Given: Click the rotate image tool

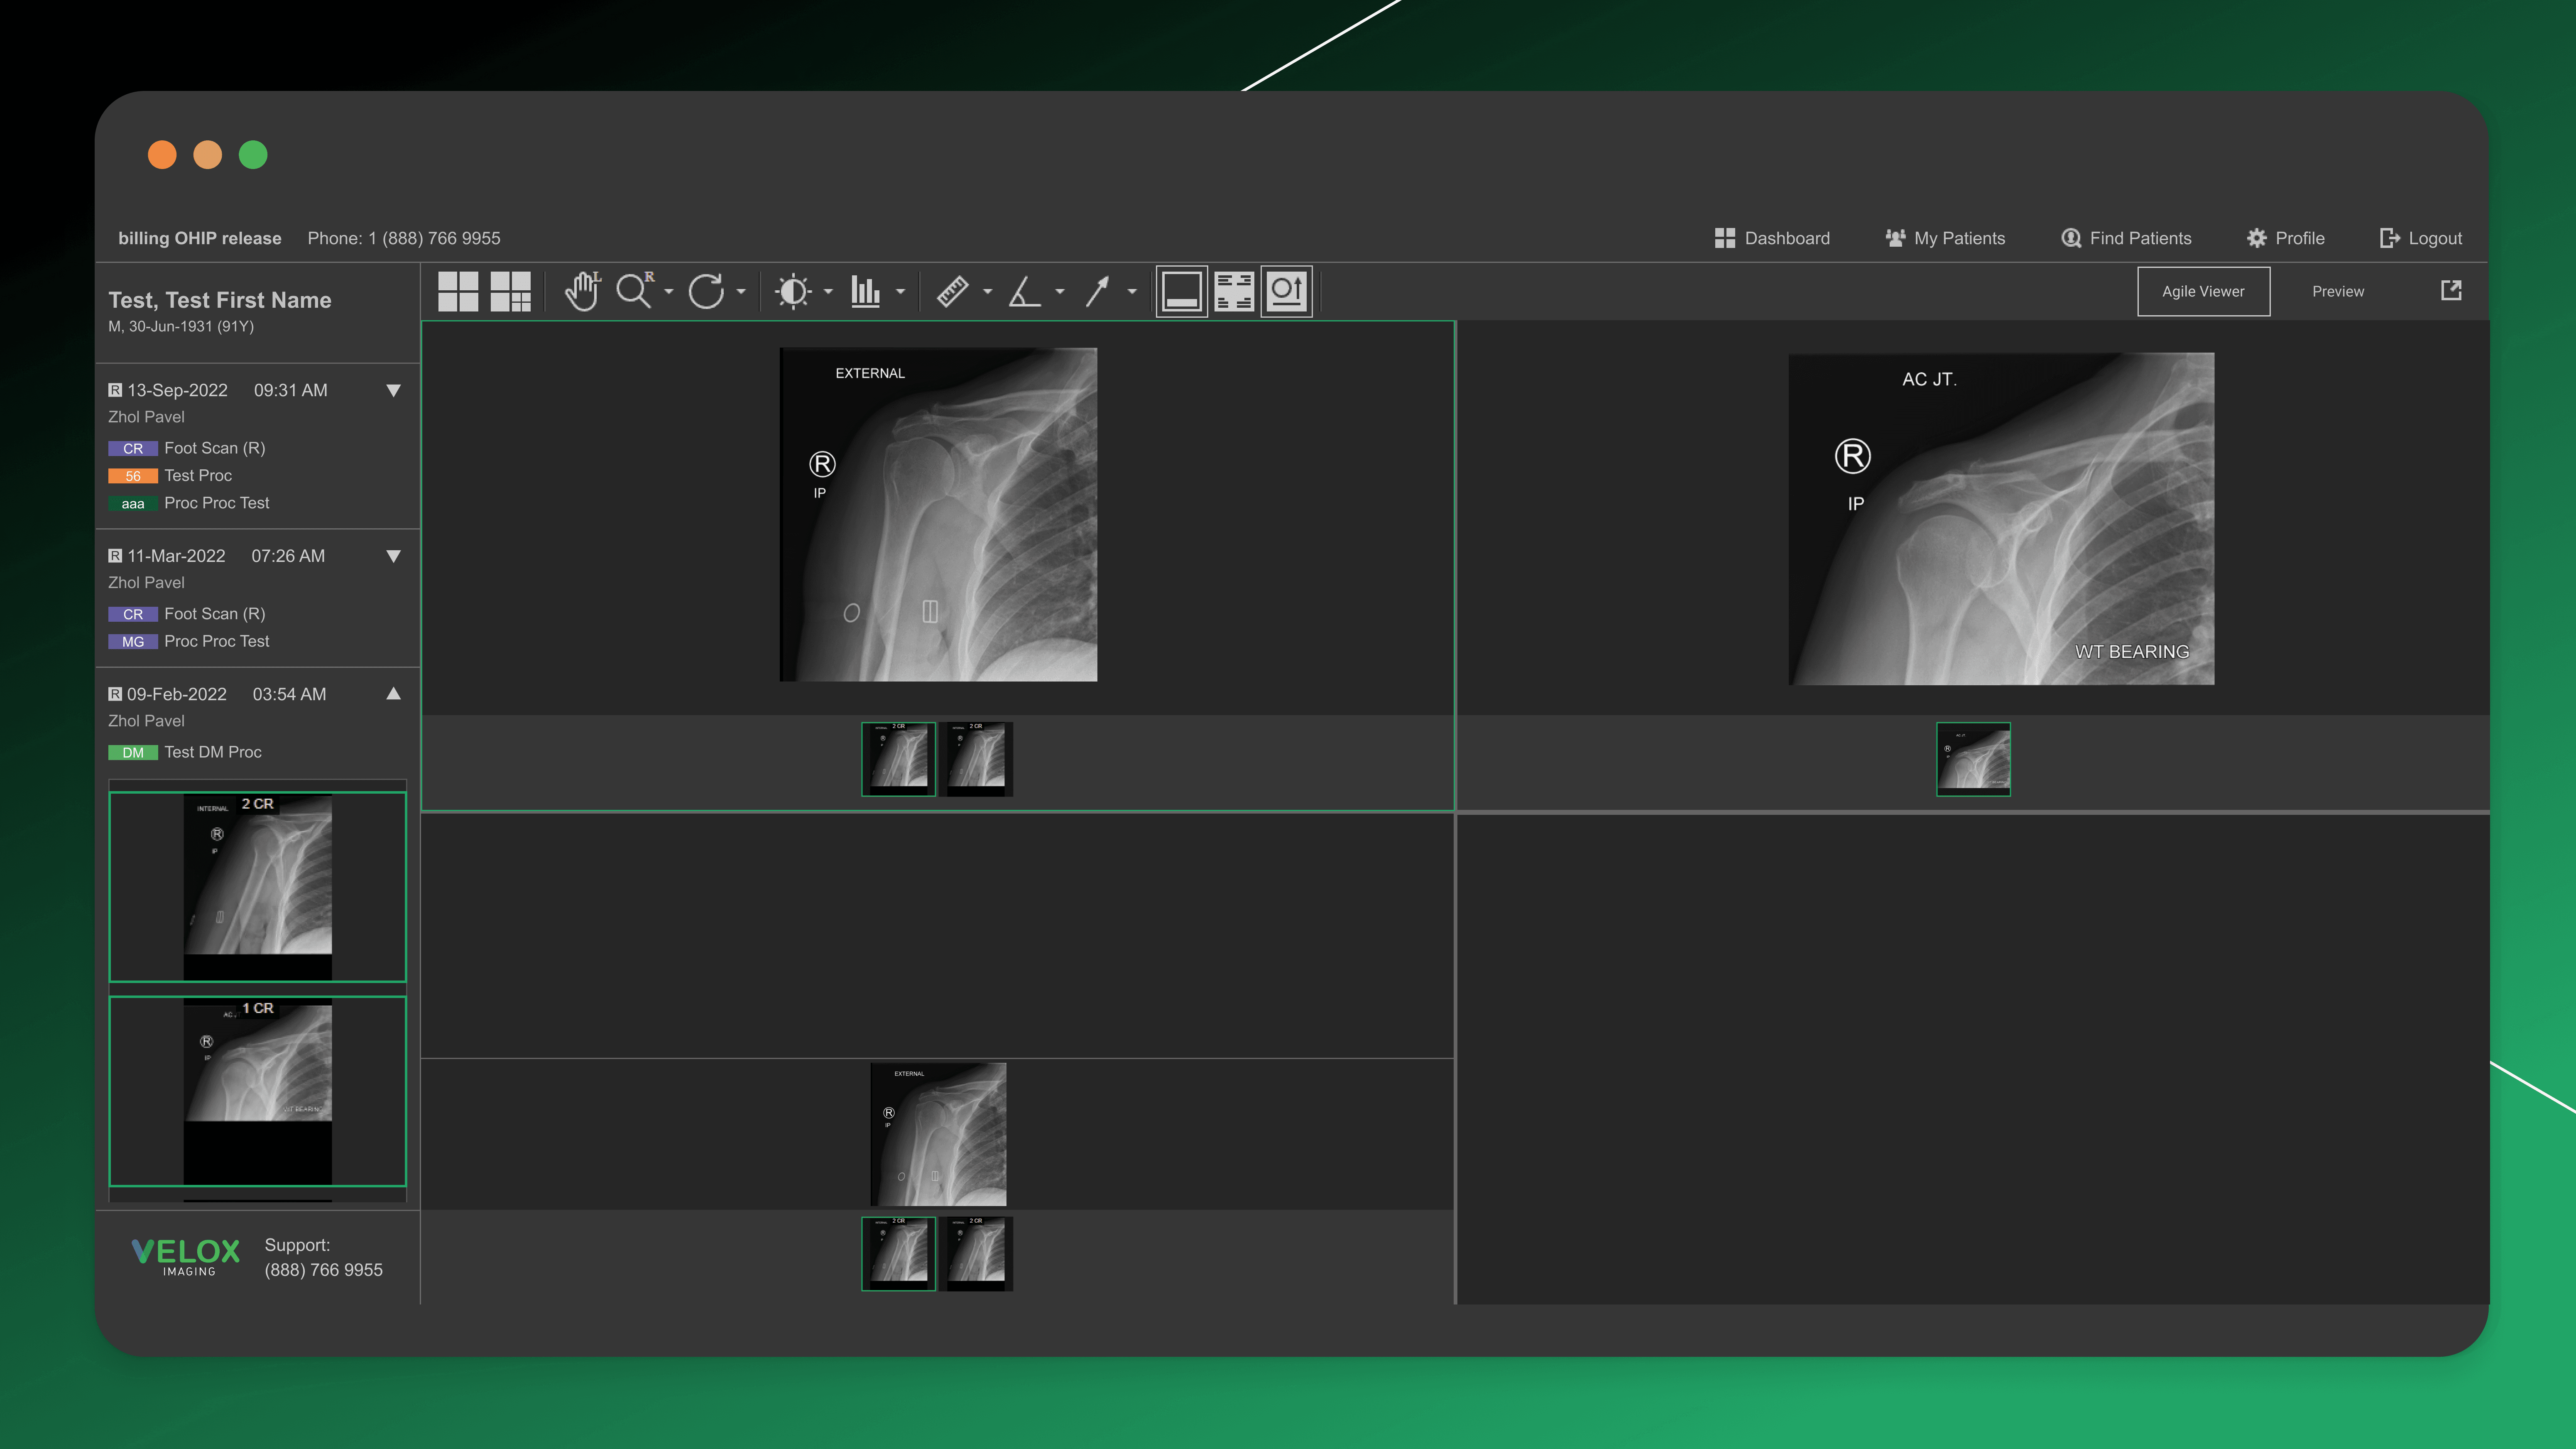Looking at the screenshot, I should 706,291.
